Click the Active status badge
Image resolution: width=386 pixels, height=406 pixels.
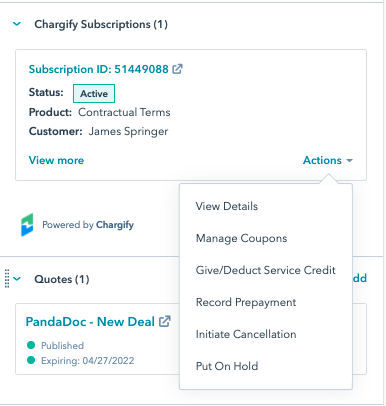tap(94, 93)
